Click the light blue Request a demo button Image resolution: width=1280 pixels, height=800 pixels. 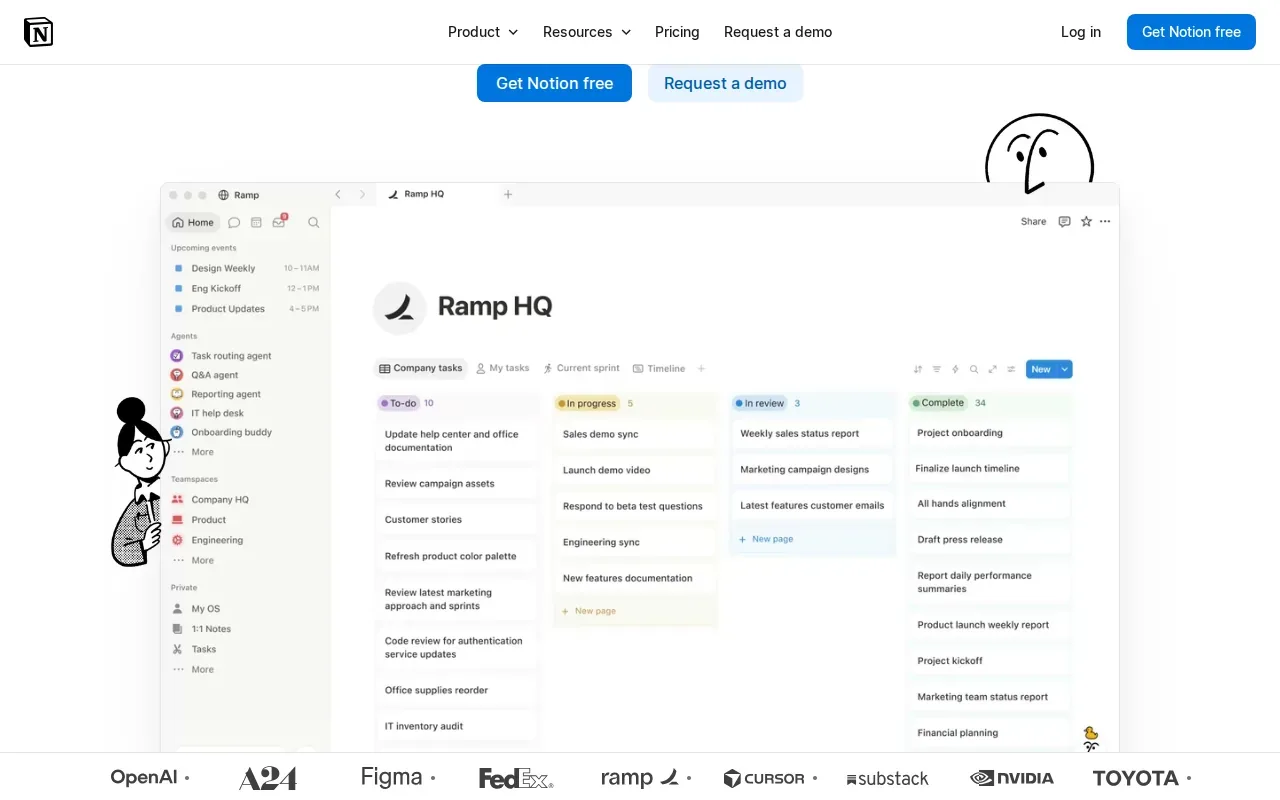(725, 83)
